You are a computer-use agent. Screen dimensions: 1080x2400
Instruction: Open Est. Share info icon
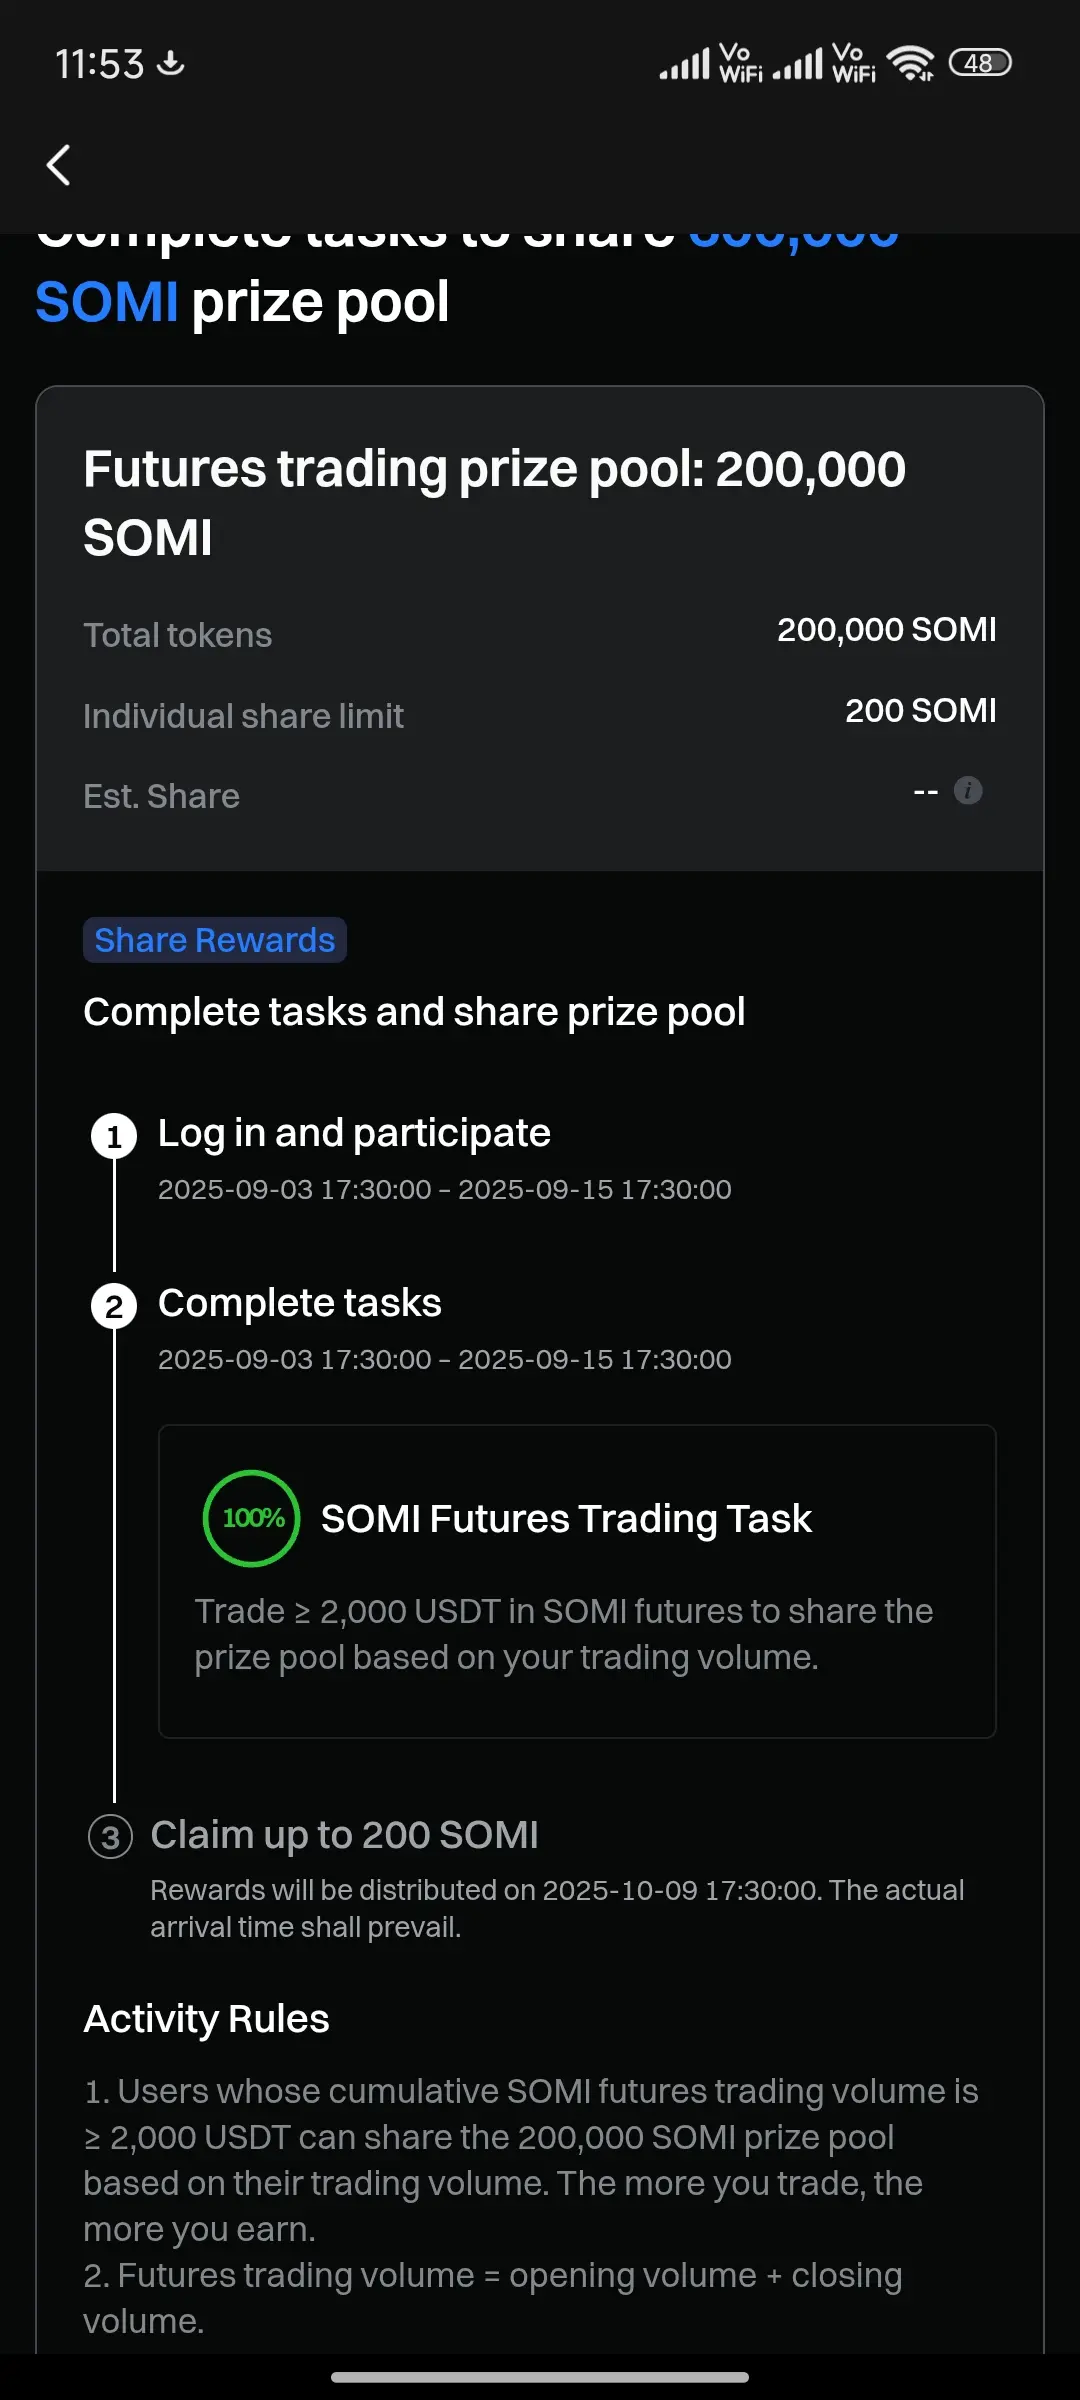[x=968, y=791]
